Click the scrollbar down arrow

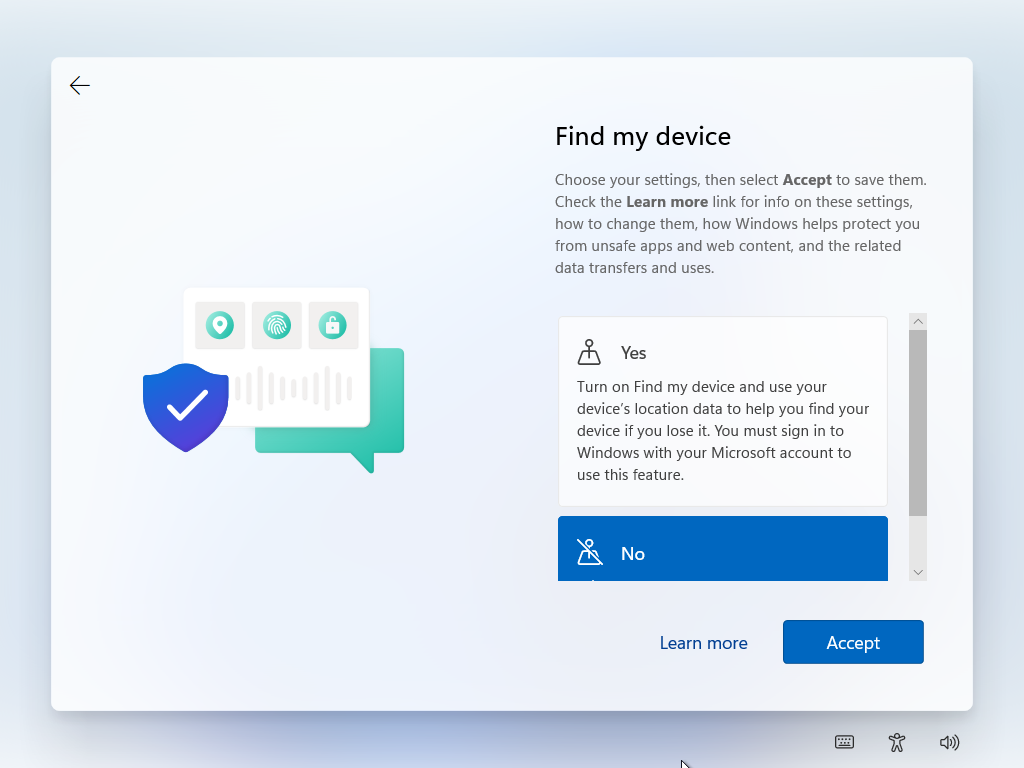click(x=918, y=573)
